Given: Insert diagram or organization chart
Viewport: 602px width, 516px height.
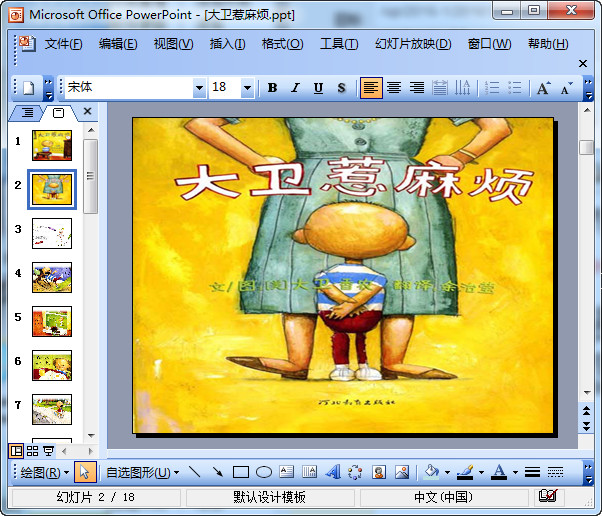Looking at the screenshot, I should [355, 472].
